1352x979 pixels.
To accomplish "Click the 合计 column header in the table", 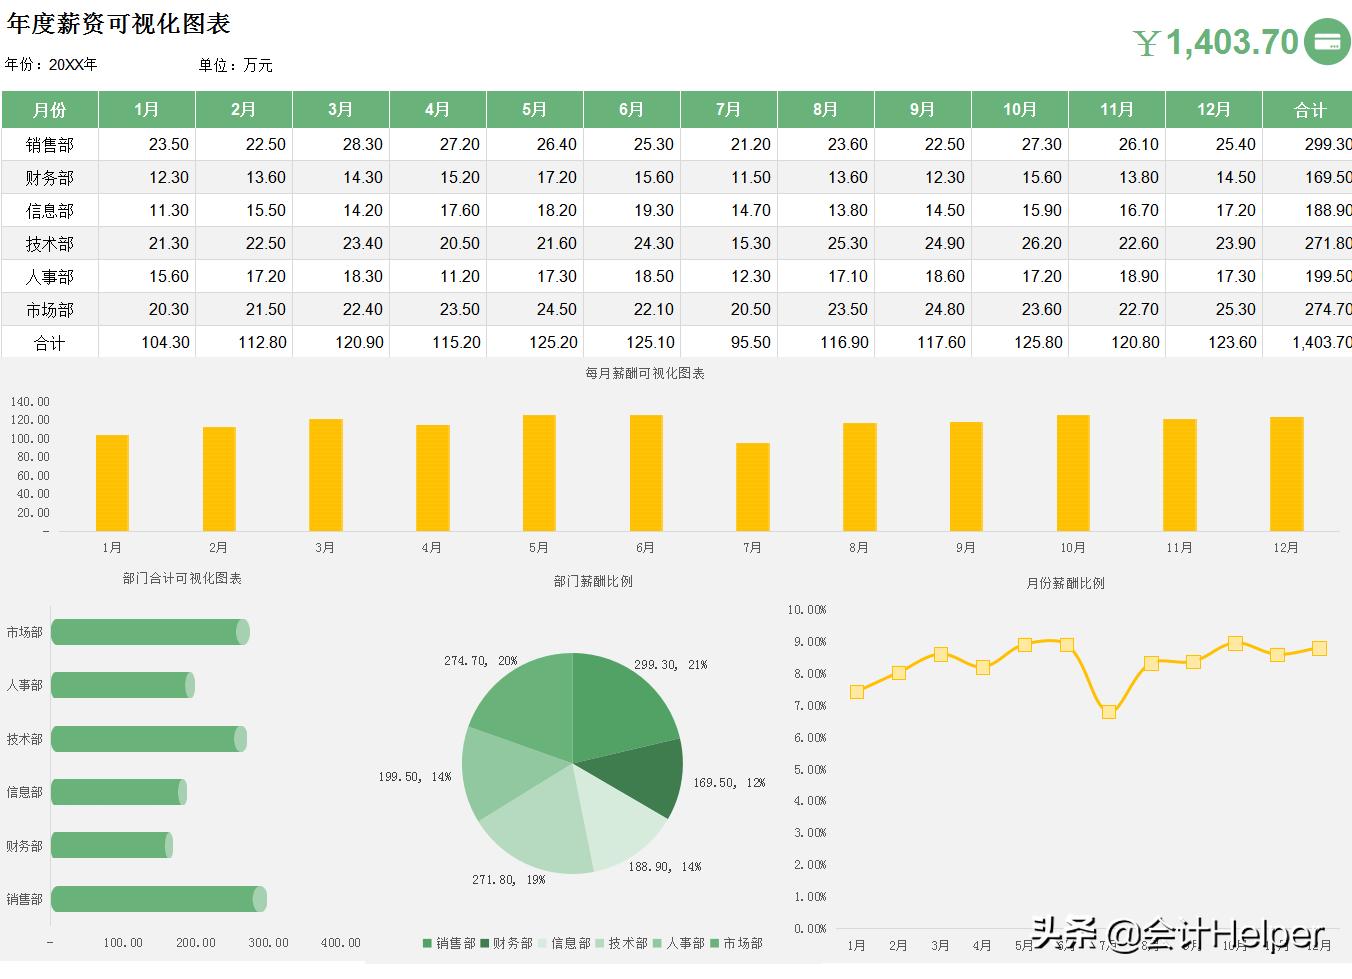I will (1309, 109).
